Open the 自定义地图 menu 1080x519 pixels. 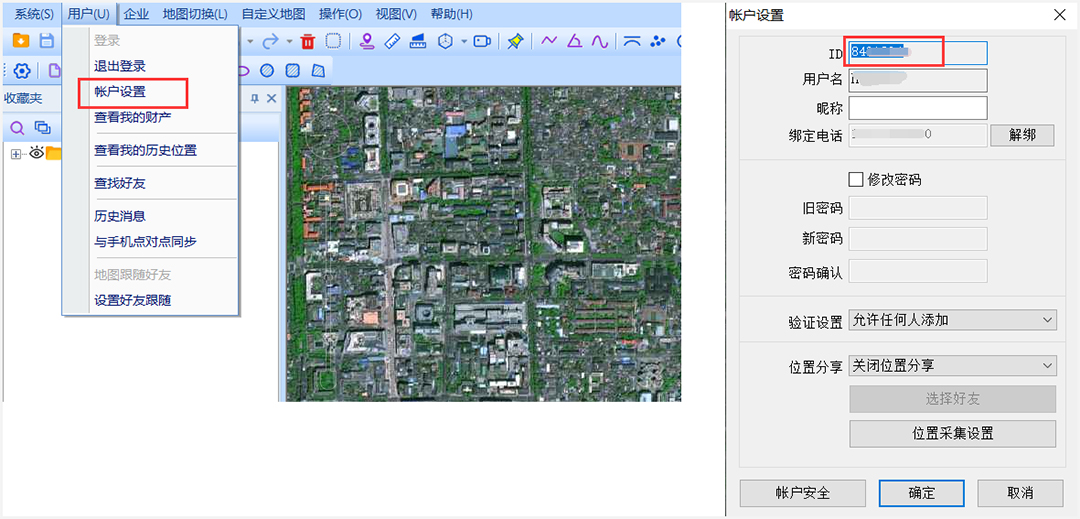(x=273, y=14)
